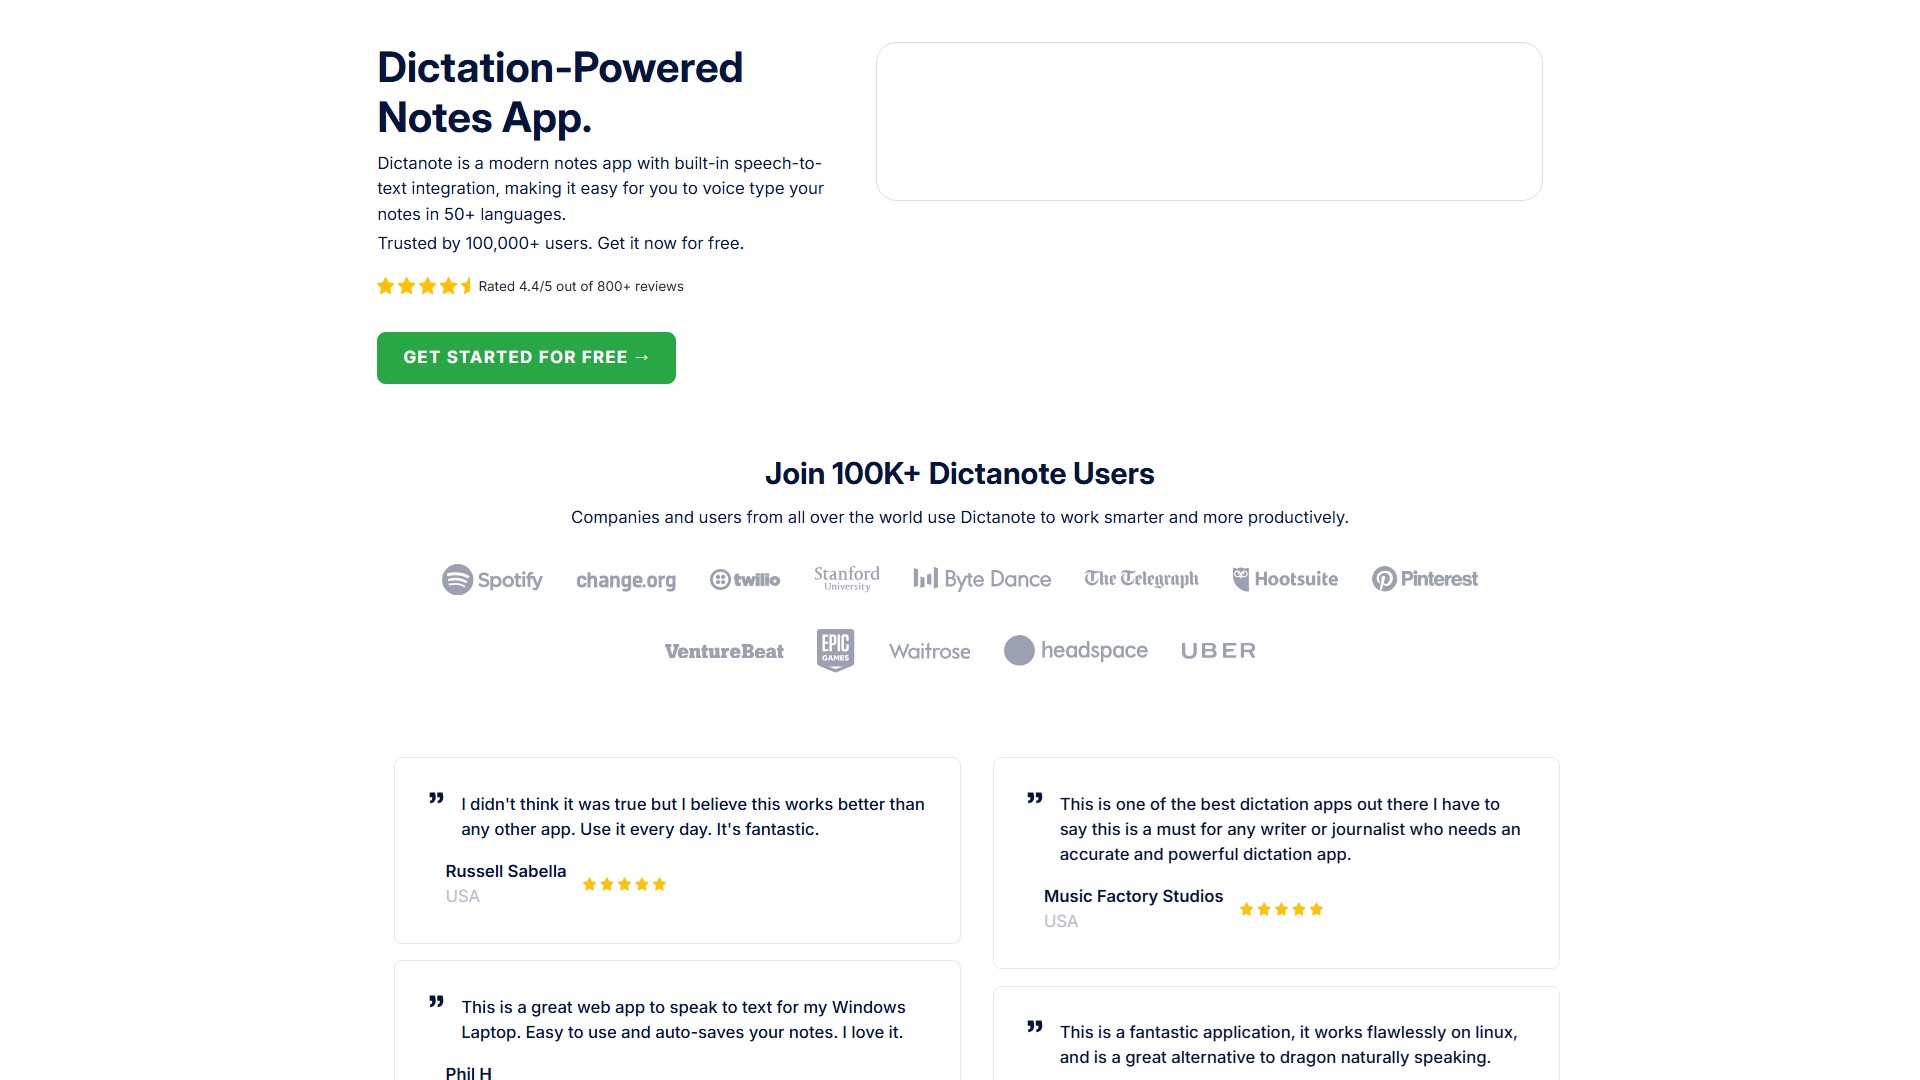This screenshot has height=1080, width=1920.
Task: Click The Telegraph logo
Action: [x=1141, y=579]
